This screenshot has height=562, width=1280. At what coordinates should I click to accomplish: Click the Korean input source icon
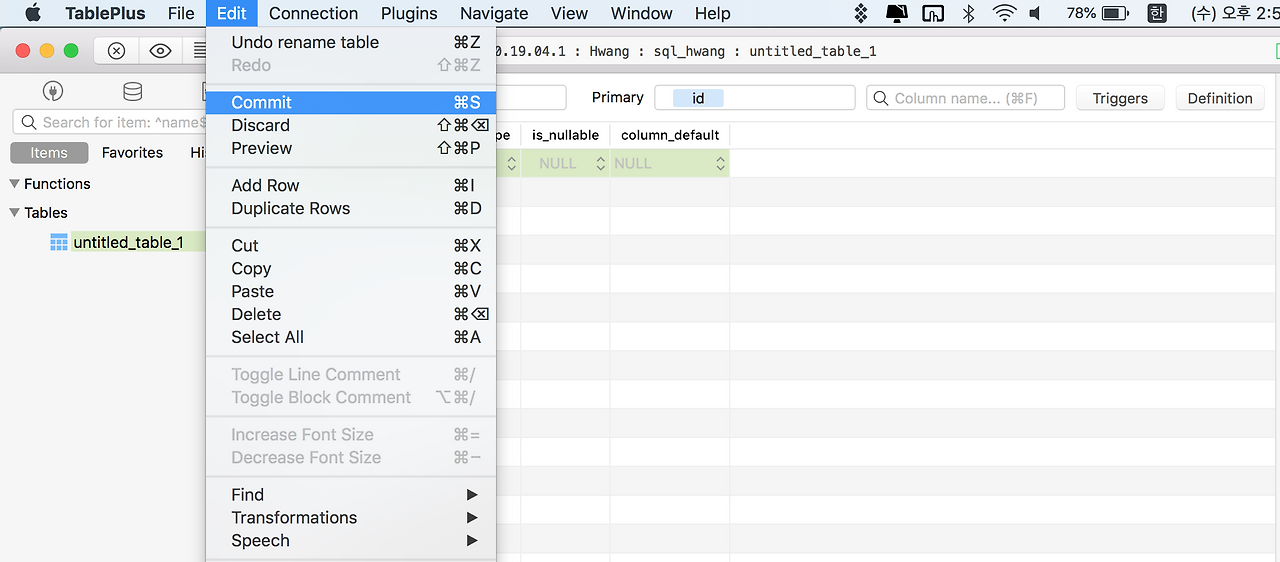pyautogui.click(x=1157, y=13)
